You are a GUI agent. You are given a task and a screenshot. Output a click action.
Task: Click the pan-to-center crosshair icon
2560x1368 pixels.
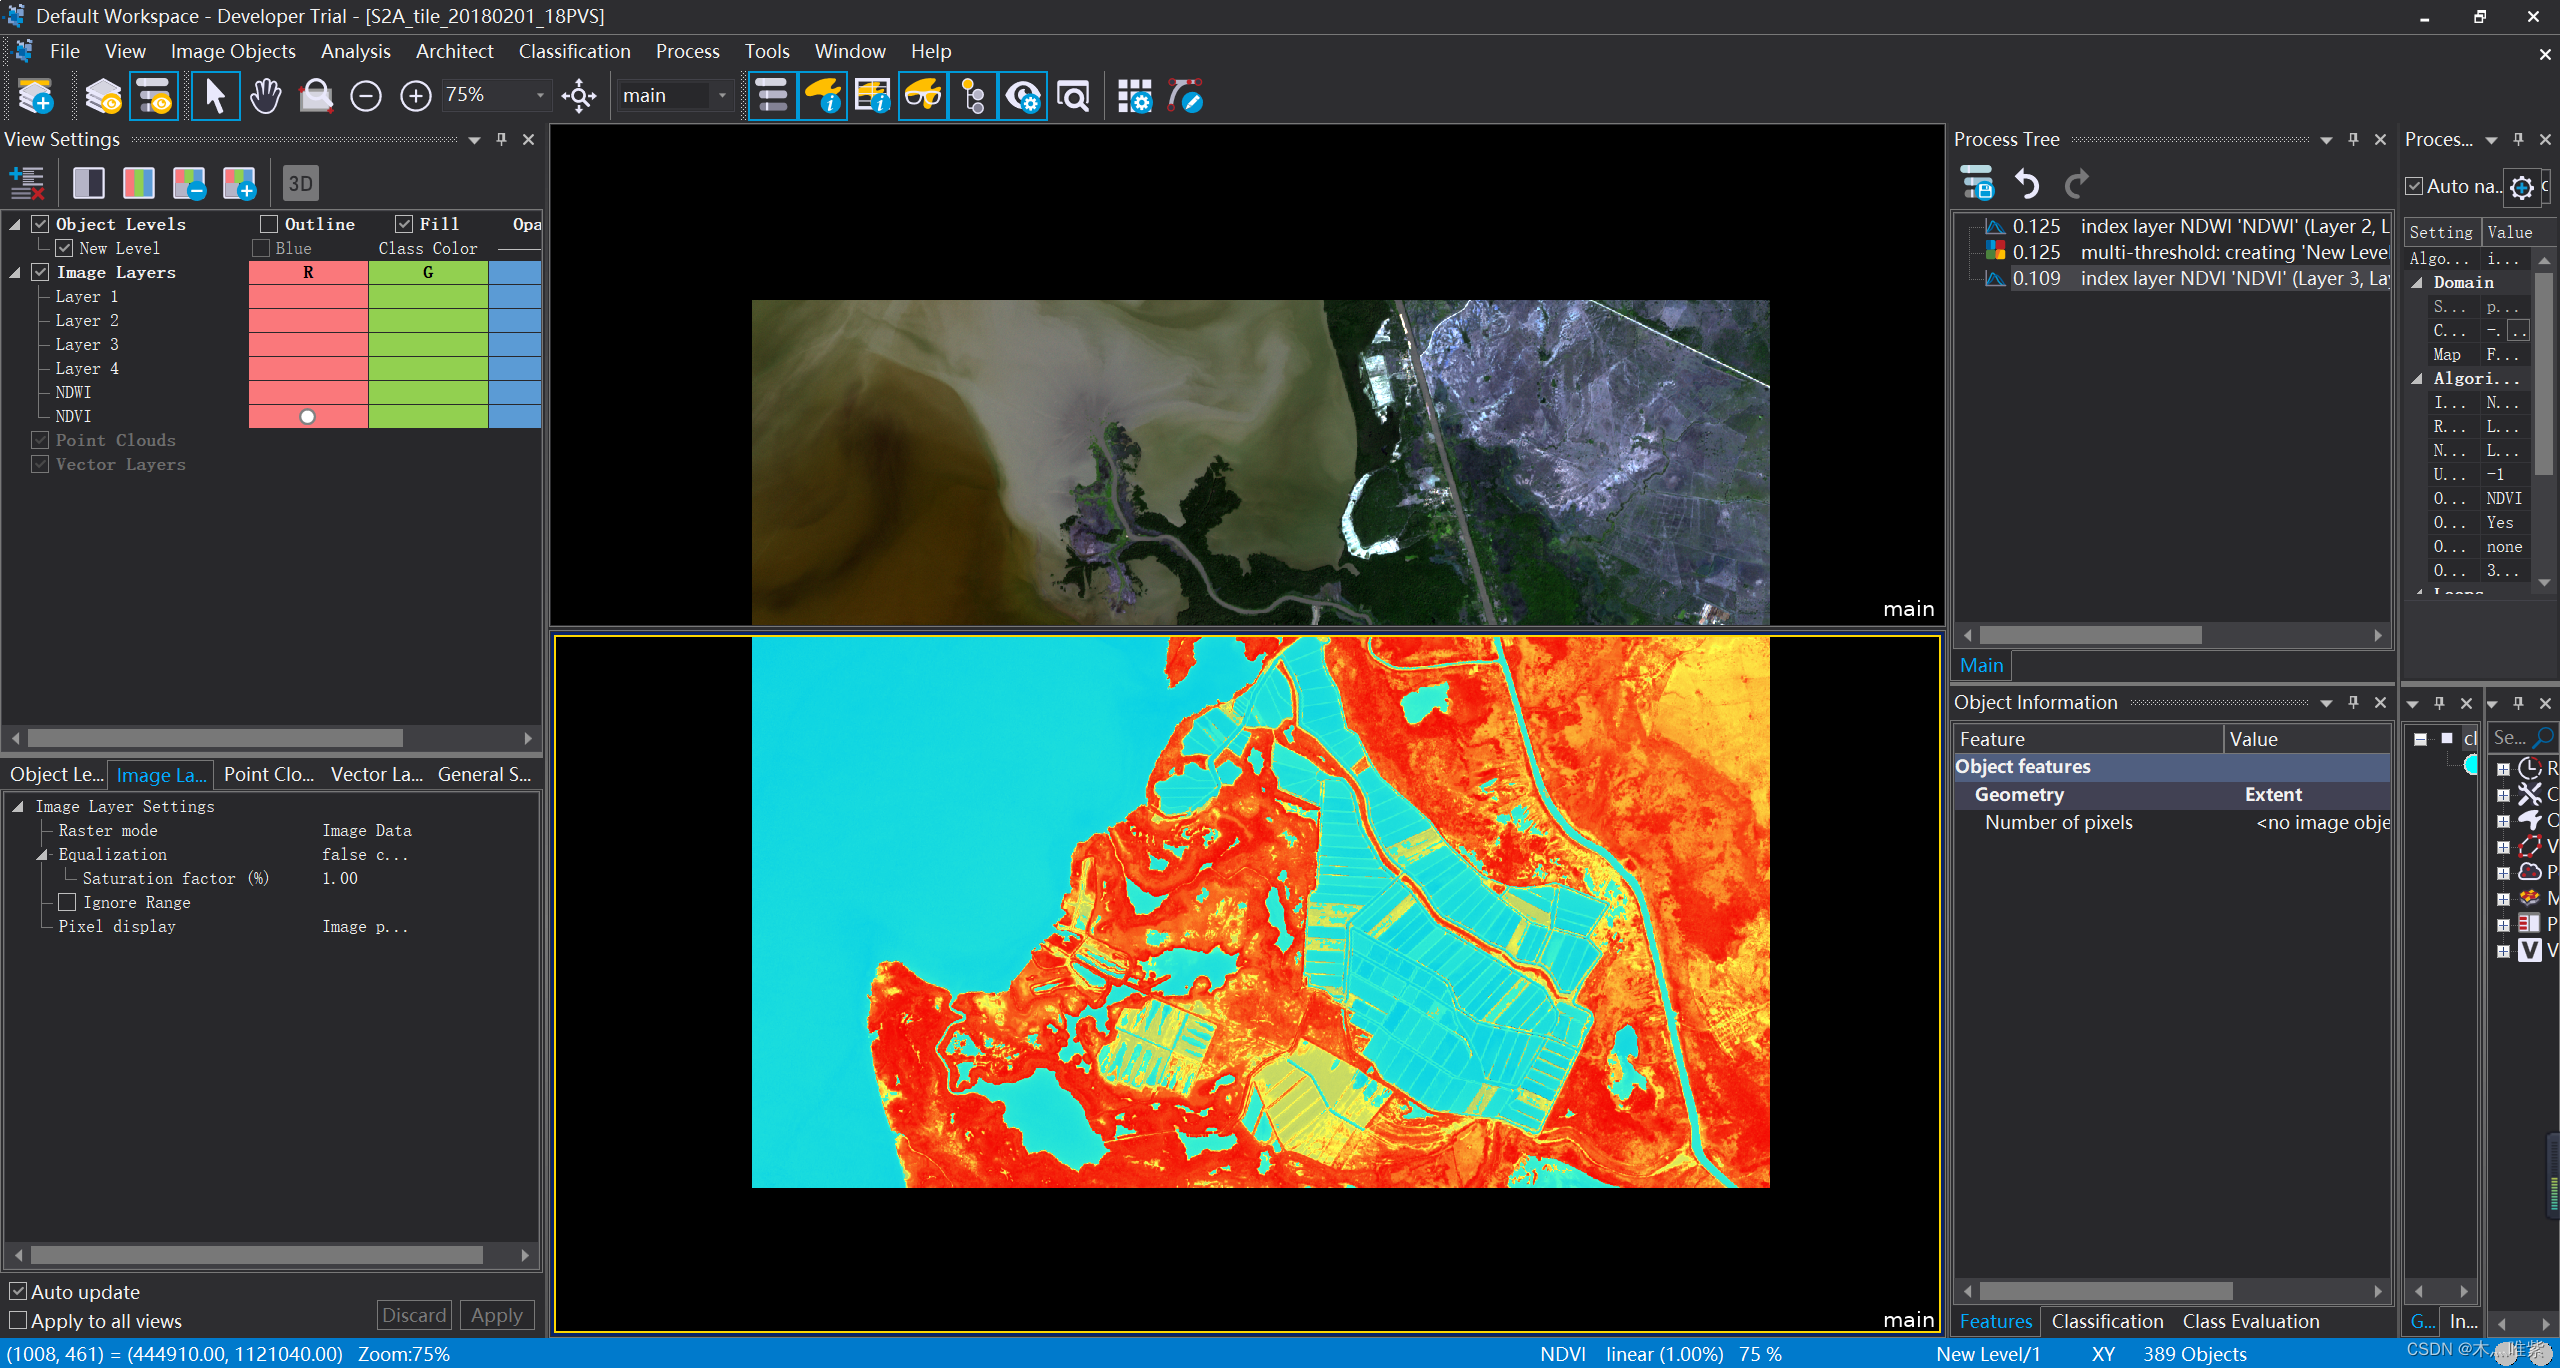coord(579,96)
